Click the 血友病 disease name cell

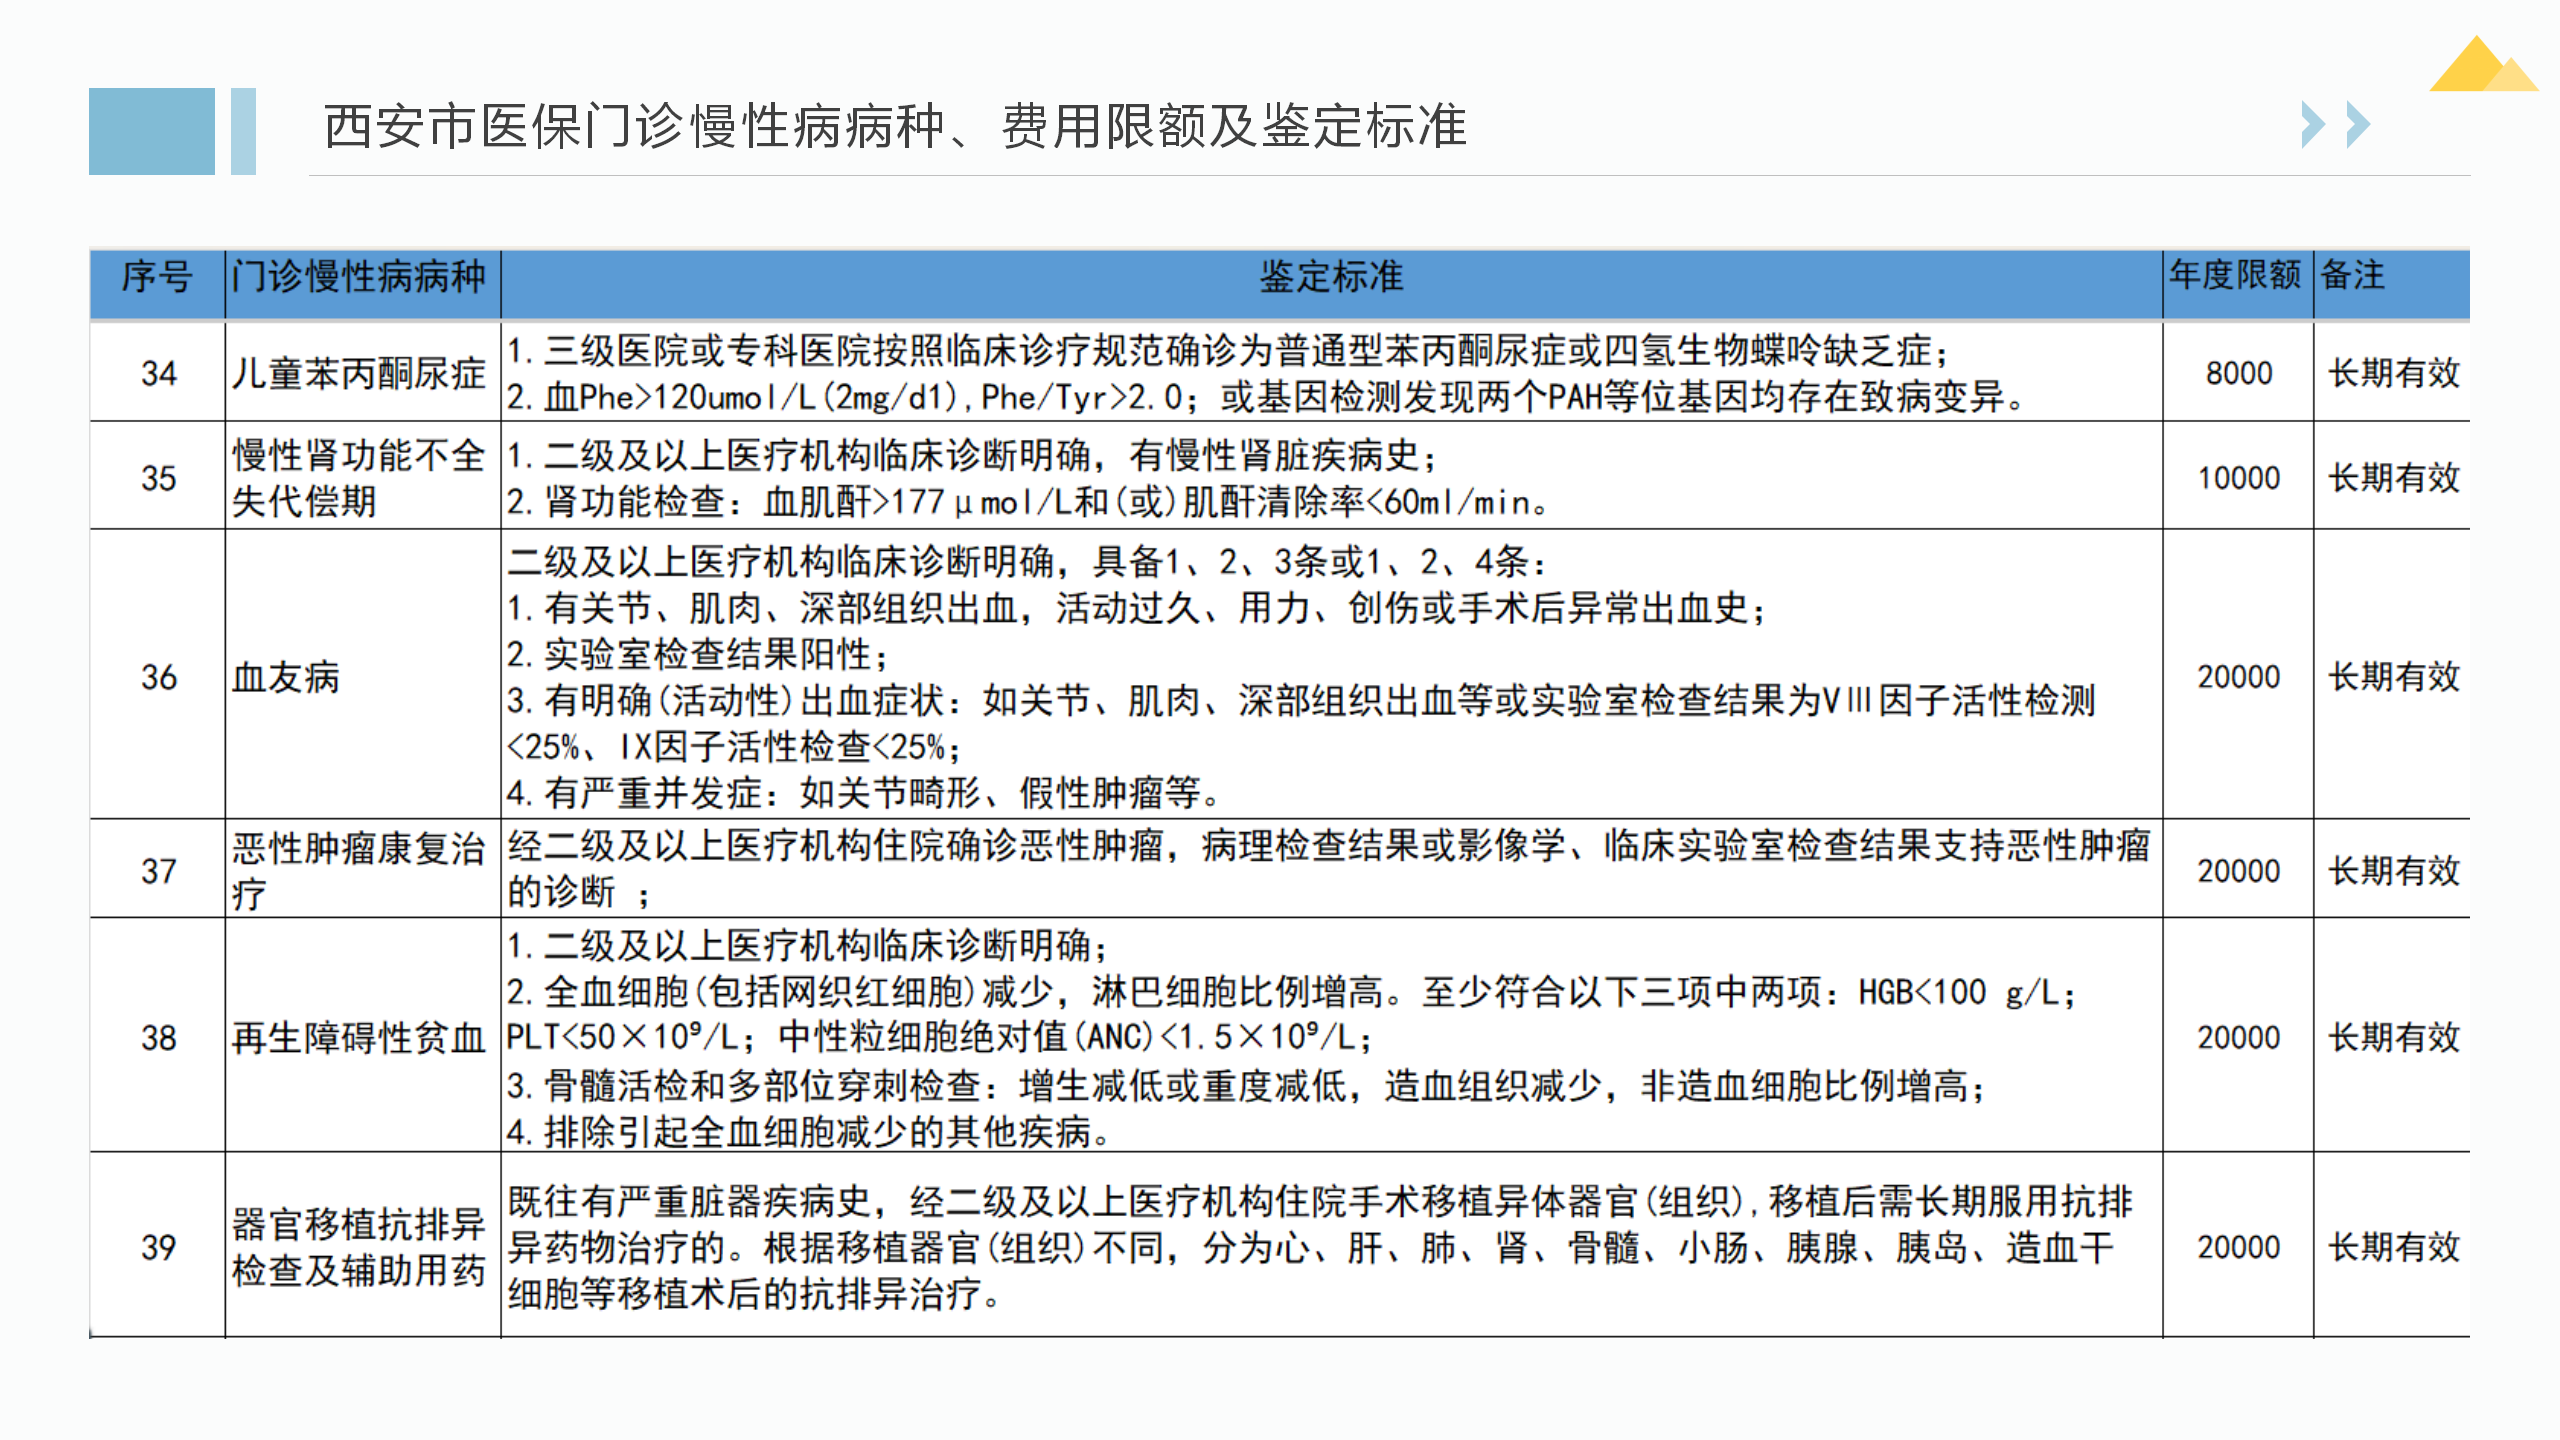pos(286,677)
